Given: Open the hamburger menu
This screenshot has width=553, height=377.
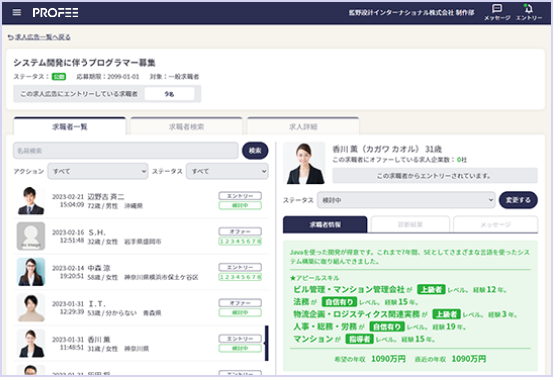Looking at the screenshot, I should click(17, 13).
